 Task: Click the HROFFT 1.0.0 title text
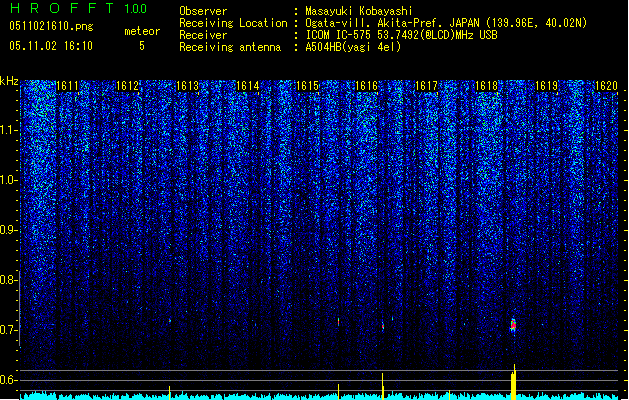79,8
